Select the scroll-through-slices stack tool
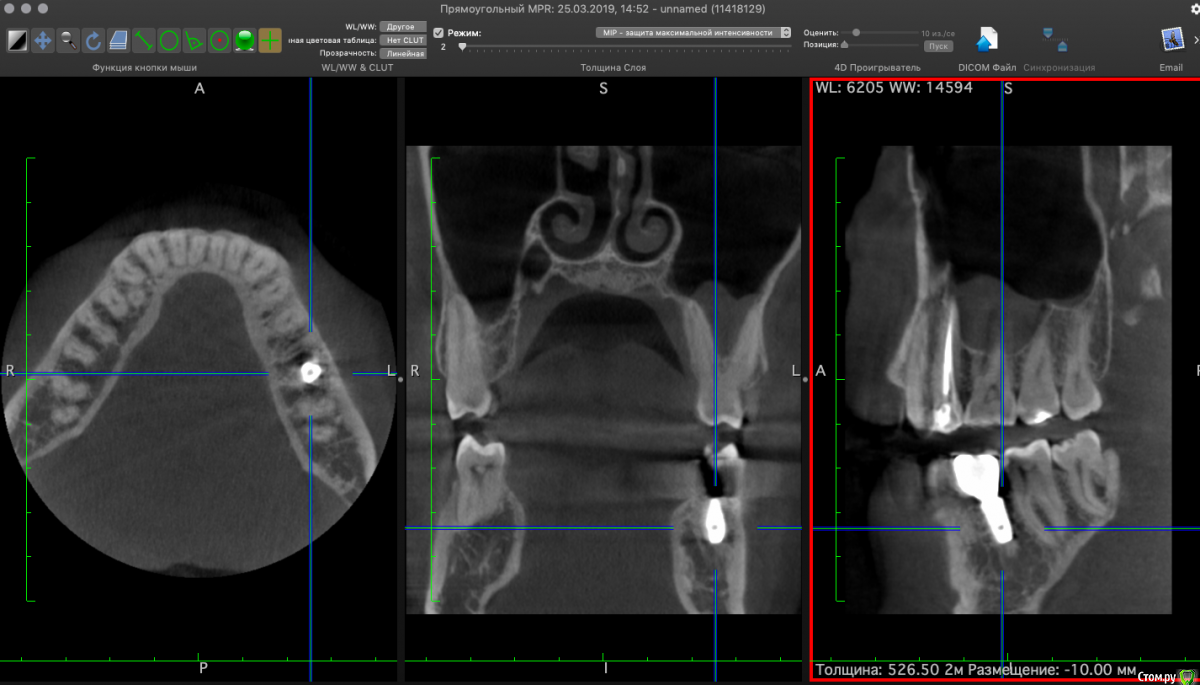 (119, 41)
